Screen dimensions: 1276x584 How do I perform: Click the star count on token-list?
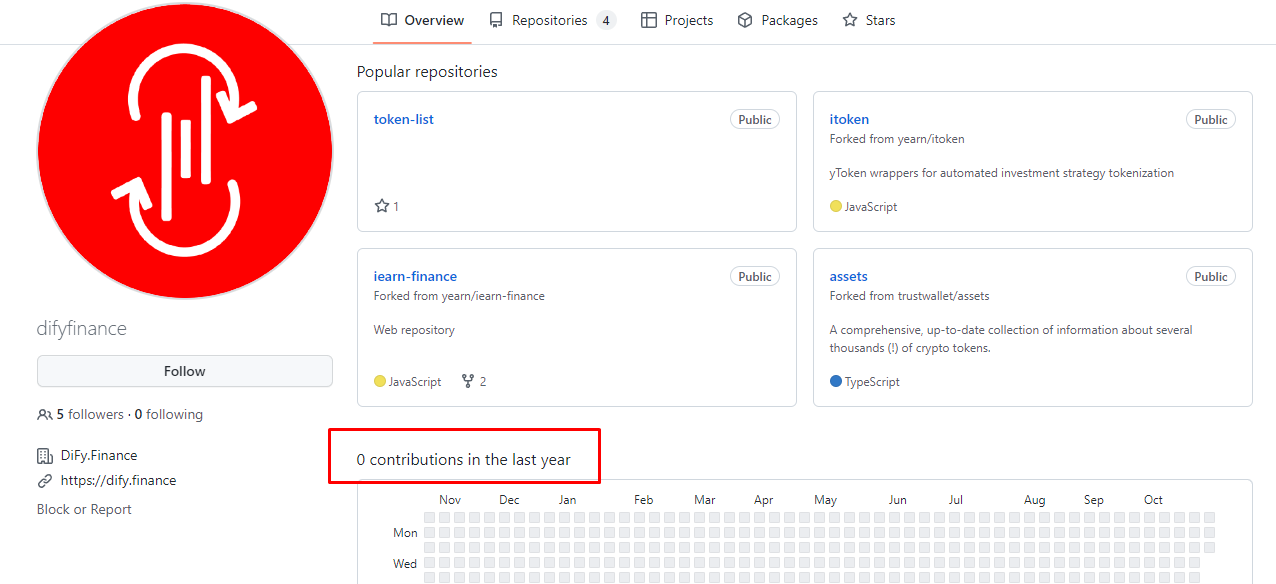click(x=387, y=206)
